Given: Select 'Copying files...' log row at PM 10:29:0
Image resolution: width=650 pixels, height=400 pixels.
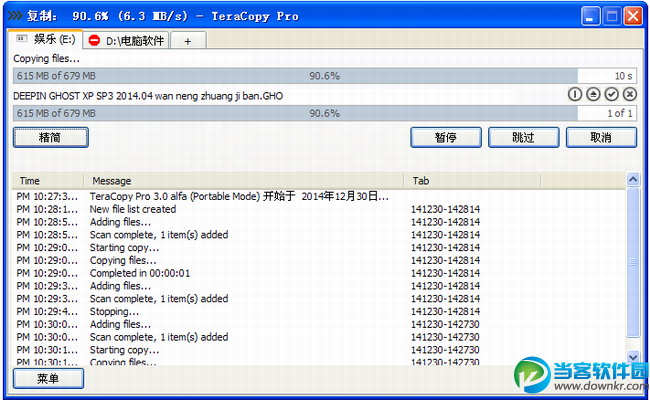Looking at the screenshot, I should click(319, 260).
